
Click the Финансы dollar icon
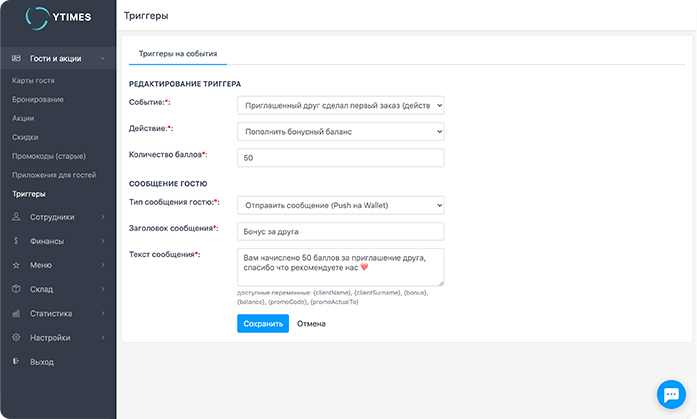click(16, 241)
